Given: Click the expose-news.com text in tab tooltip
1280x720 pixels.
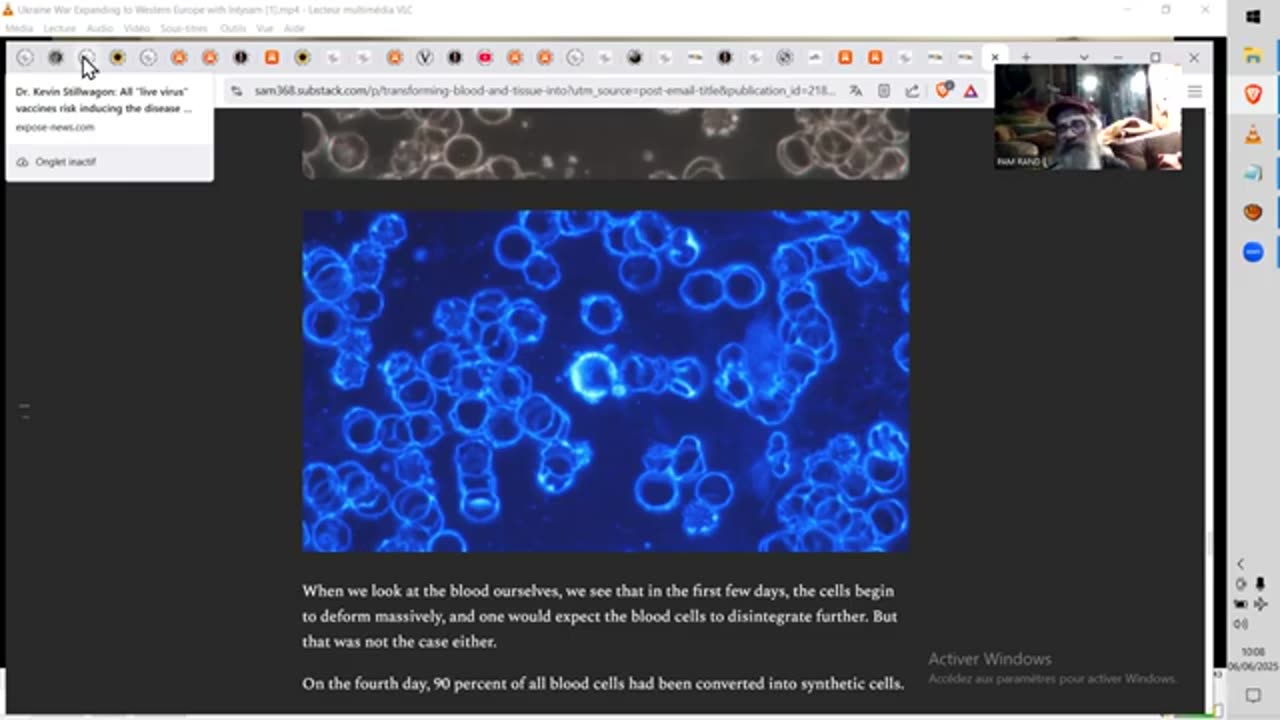Looking at the screenshot, I should tap(55, 127).
